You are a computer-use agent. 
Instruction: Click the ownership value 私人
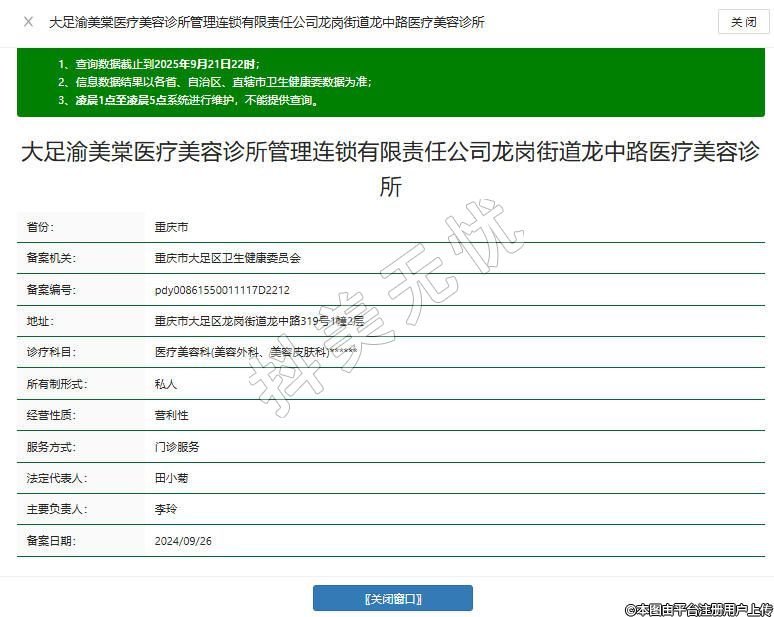pos(165,384)
